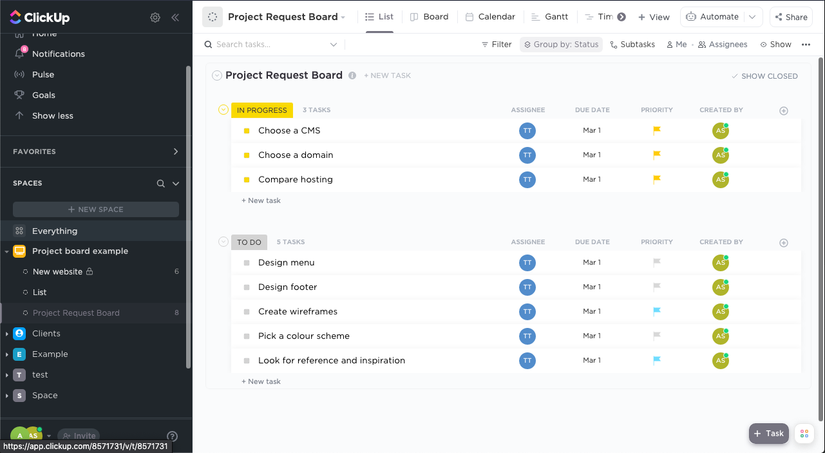Open search tasks dropdown chevron
Screen dimensions: 825x453
click(x=333, y=45)
